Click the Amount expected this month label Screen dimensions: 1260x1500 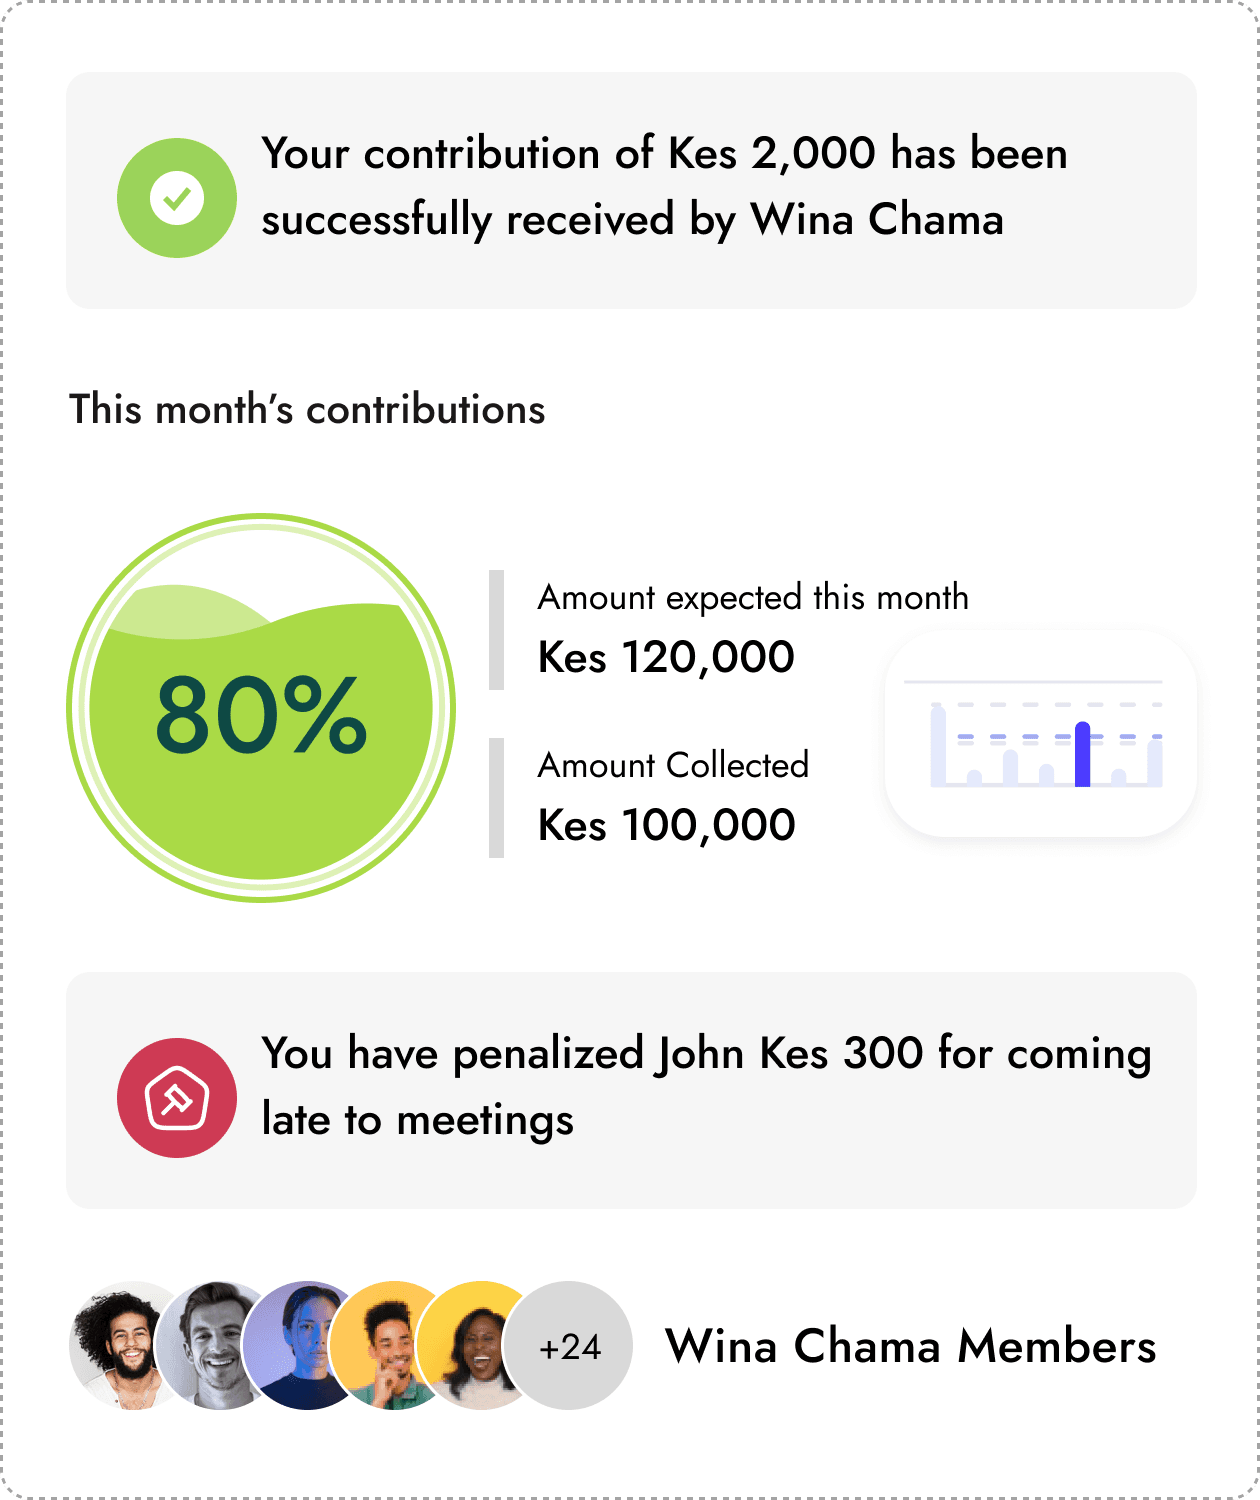tap(753, 597)
